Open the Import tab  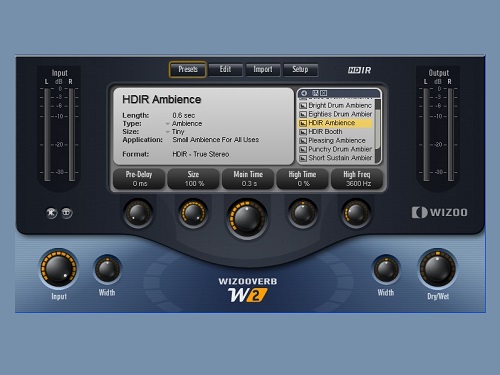tap(263, 70)
